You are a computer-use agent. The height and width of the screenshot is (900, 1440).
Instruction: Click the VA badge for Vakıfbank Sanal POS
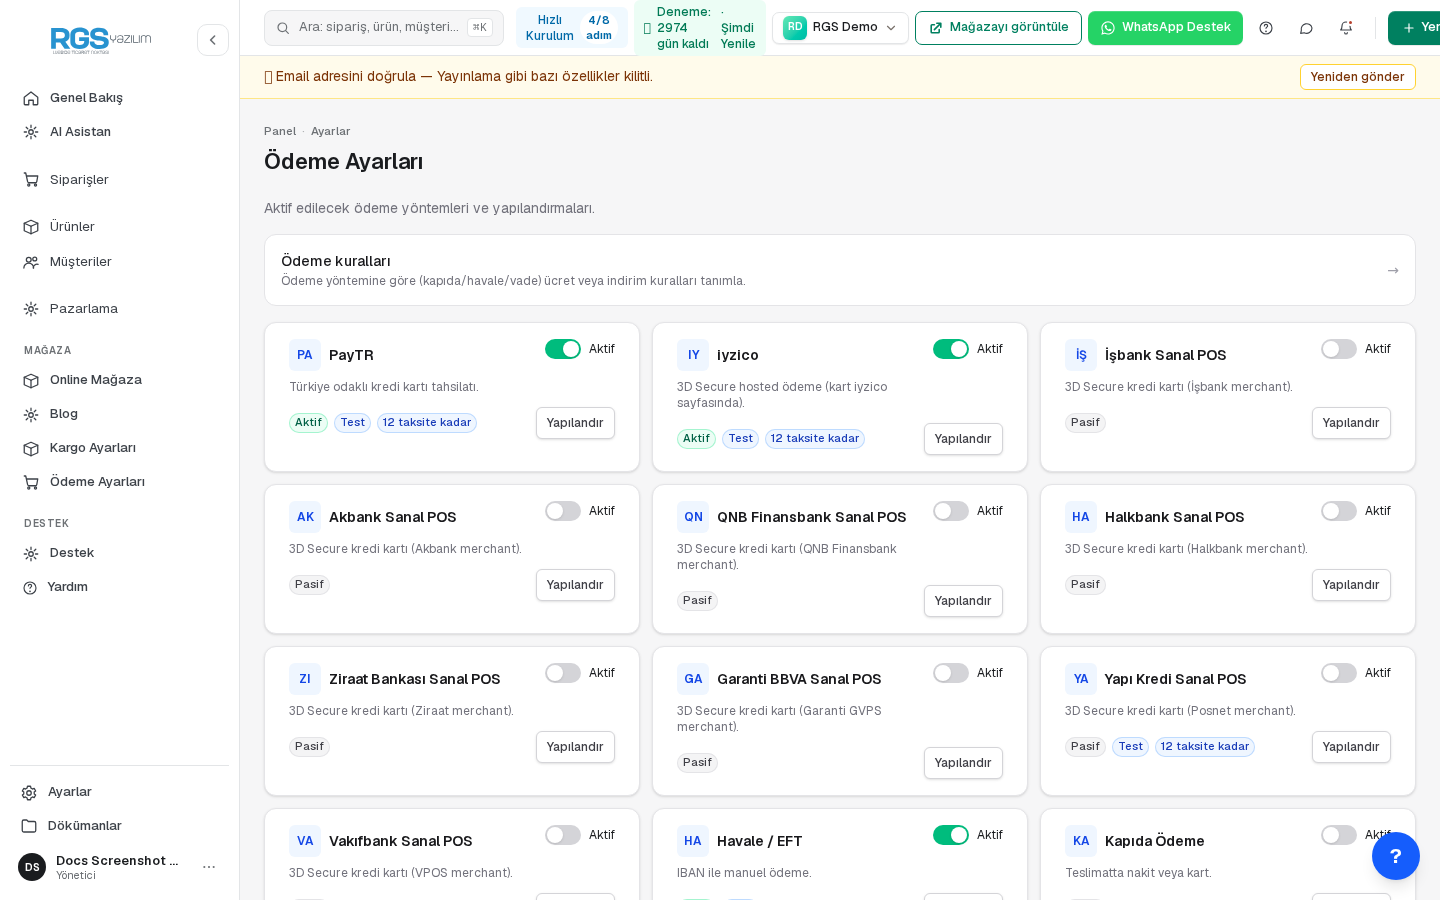(305, 841)
